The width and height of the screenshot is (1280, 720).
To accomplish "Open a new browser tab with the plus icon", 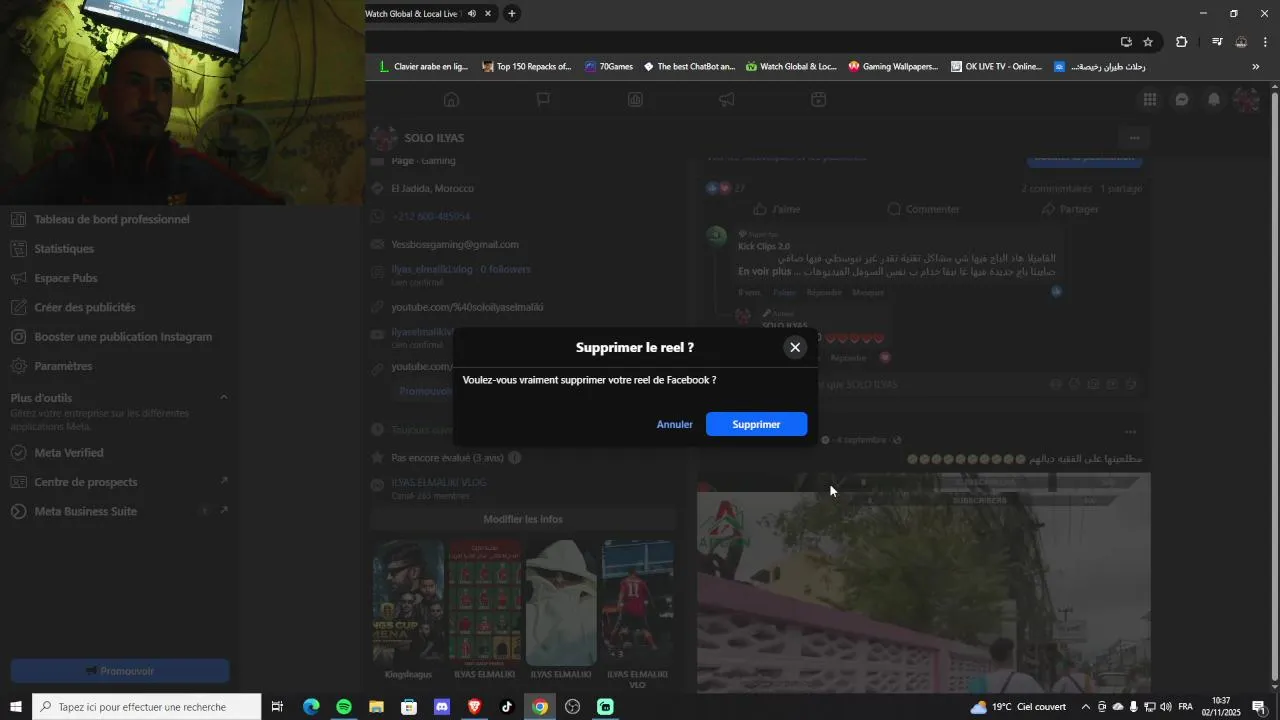I will (512, 13).
